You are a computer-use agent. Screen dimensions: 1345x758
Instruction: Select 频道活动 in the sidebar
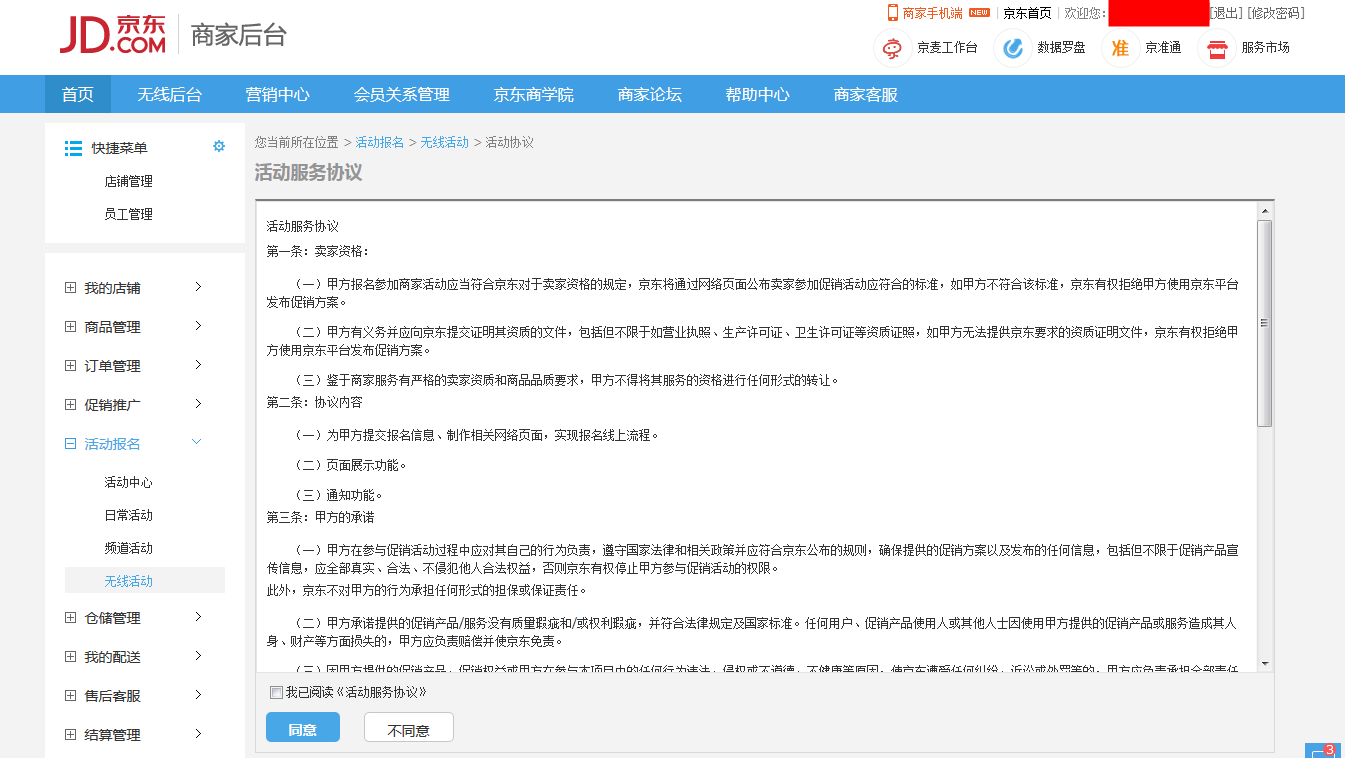coord(128,548)
